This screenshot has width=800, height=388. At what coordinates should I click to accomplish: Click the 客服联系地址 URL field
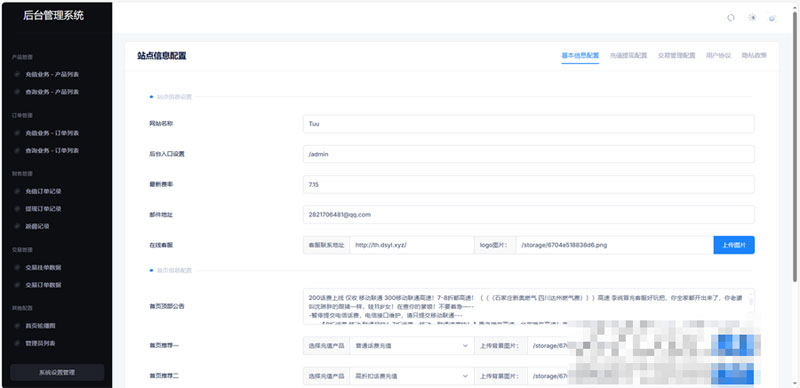pos(412,245)
